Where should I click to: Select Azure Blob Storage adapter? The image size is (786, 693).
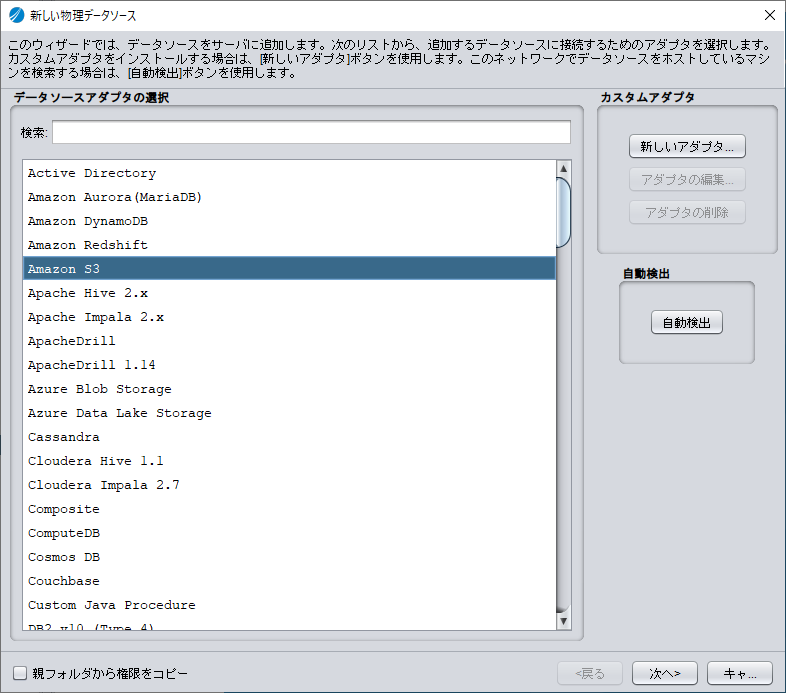[289, 389]
